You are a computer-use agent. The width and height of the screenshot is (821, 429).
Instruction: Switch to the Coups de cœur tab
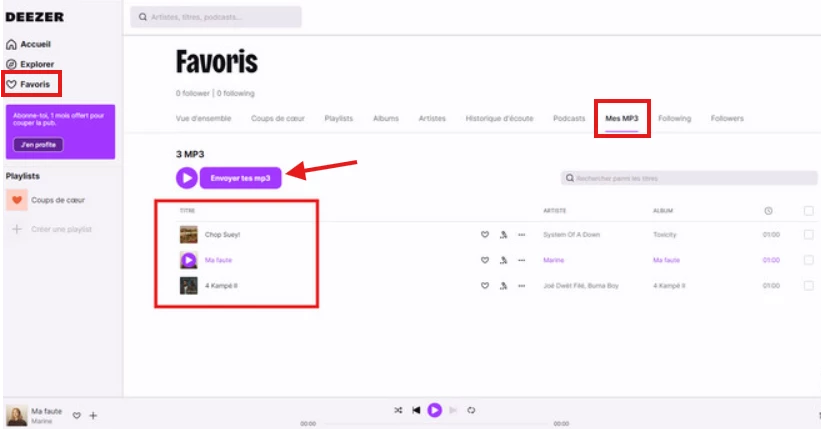pos(278,118)
